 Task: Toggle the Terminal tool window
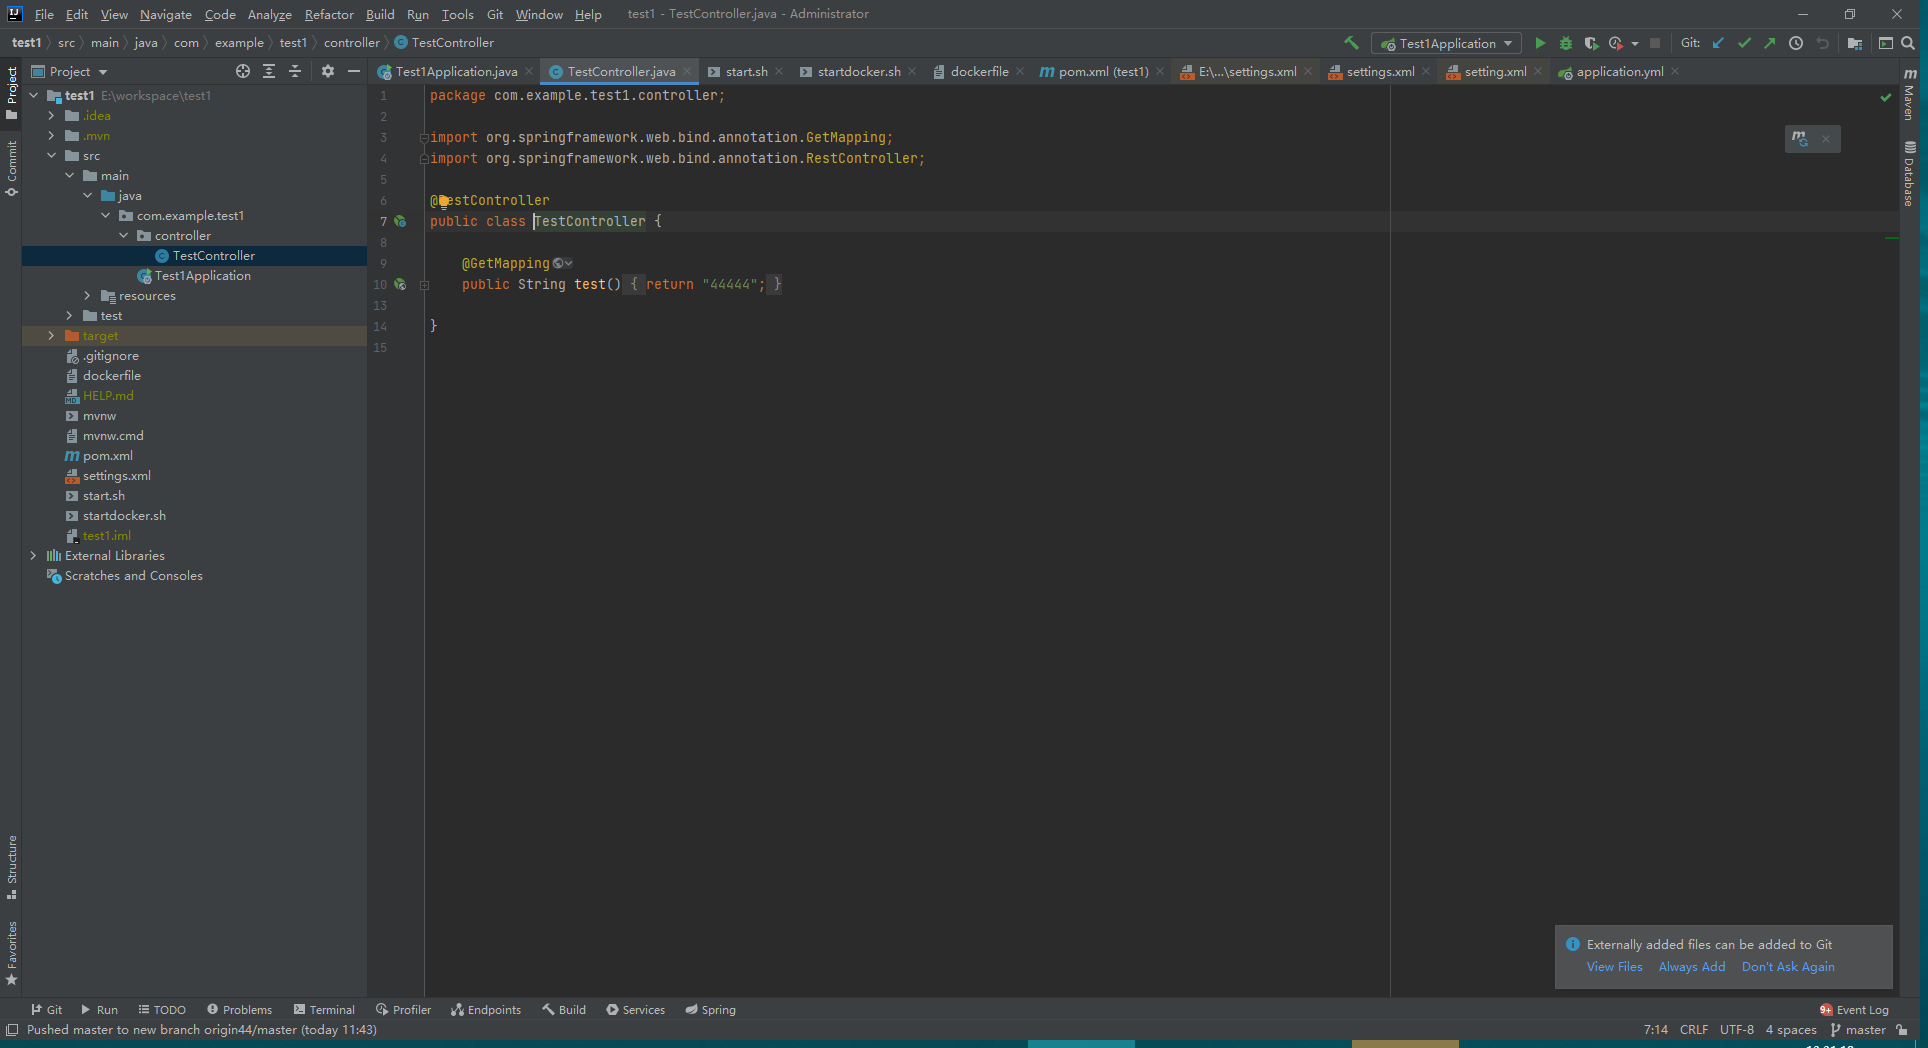tap(324, 1009)
